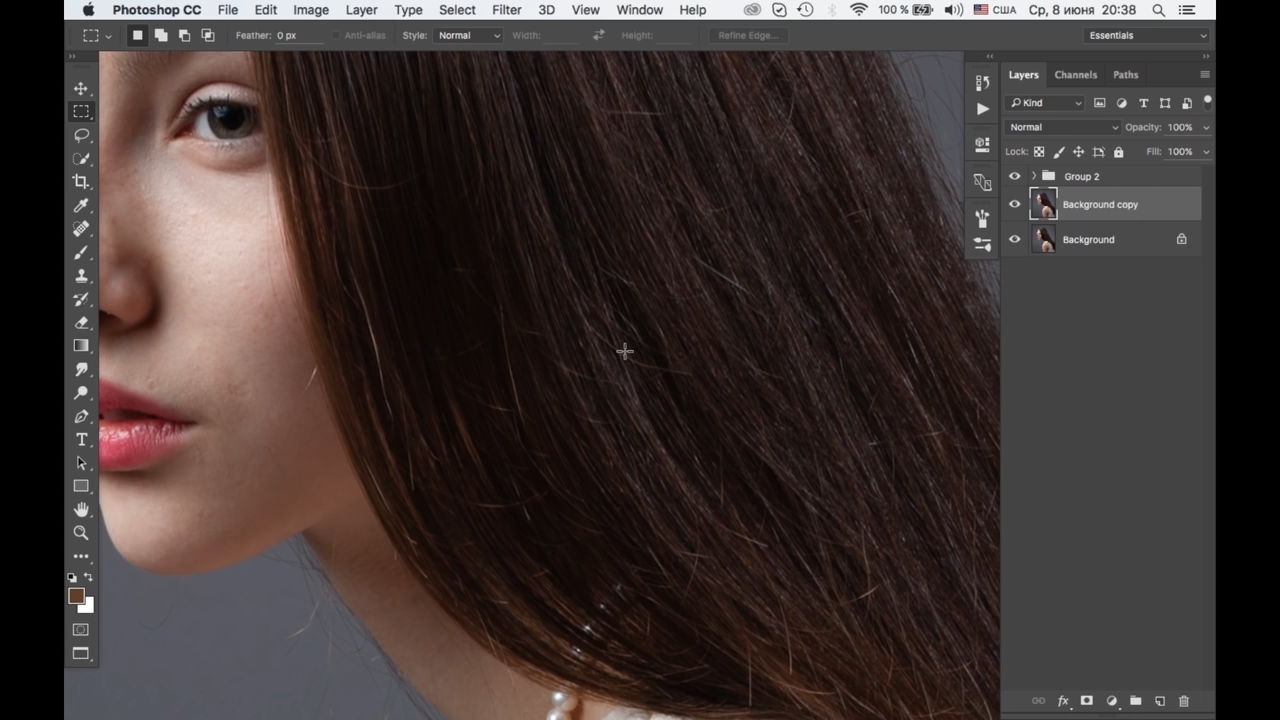1280x720 pixels.
Task: Reset to default foreground and background colors
Action: [72, 577]
